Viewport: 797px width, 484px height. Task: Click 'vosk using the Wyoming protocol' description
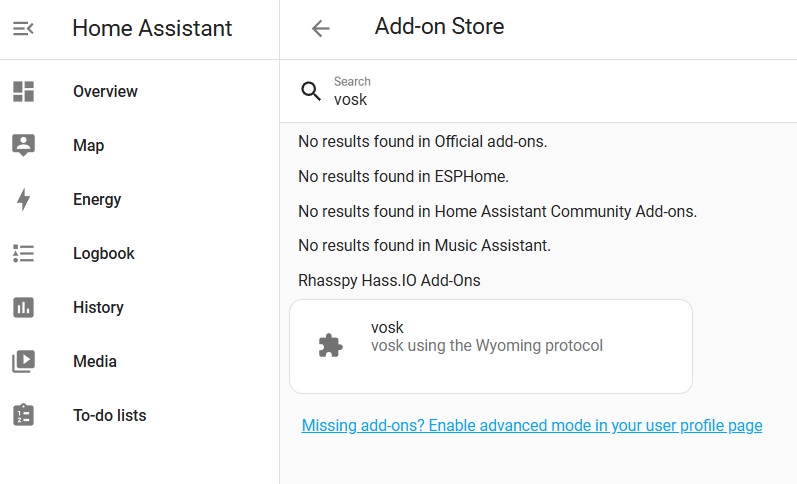click(487, 346)
